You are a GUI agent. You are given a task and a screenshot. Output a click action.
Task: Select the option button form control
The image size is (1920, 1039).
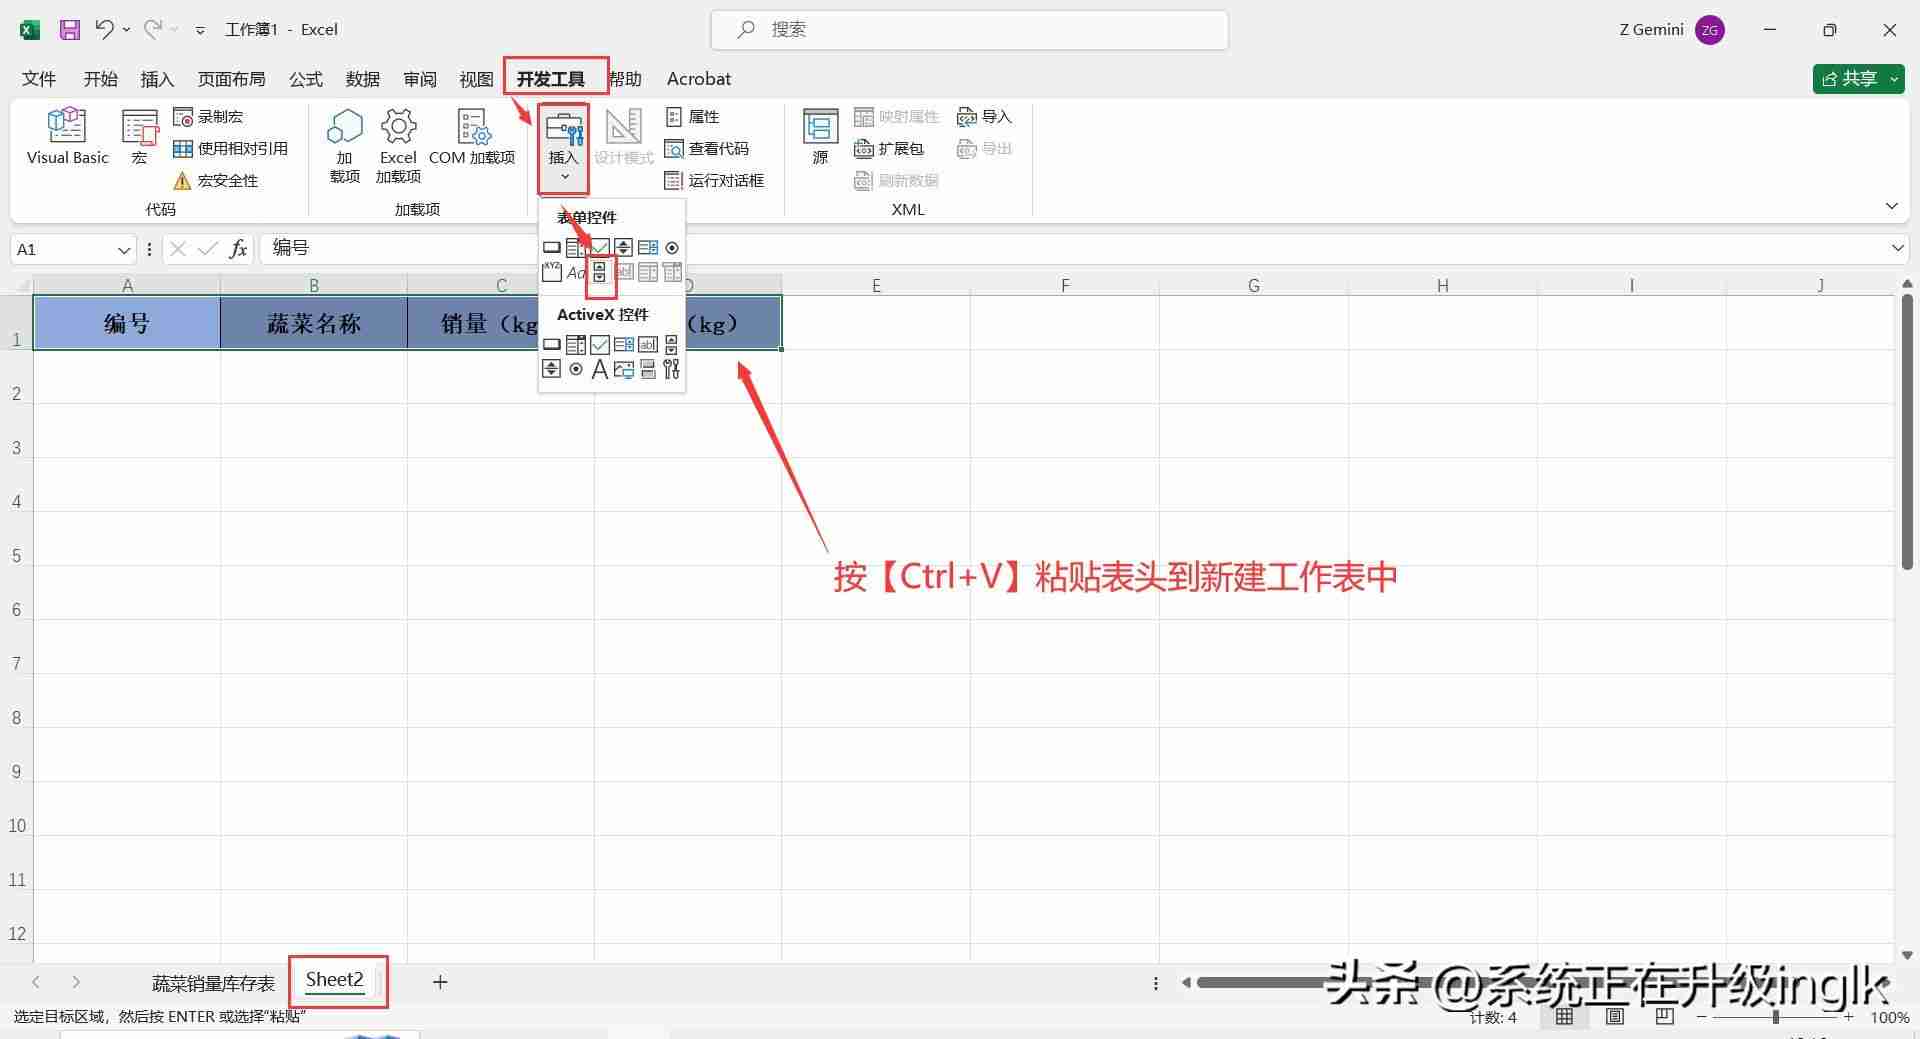671,247
